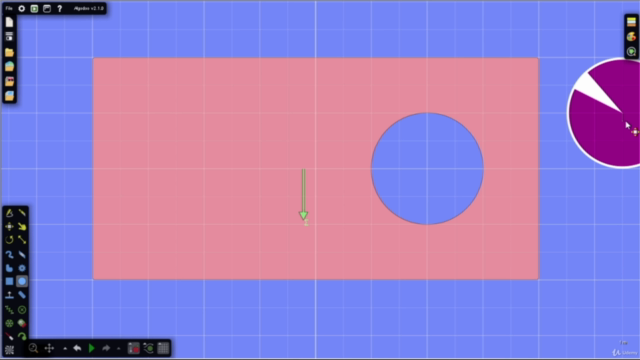The width and height of the screenshot is (640, 360).
Task: Select the Thruster tool
Action: click(x=22, y=323)
